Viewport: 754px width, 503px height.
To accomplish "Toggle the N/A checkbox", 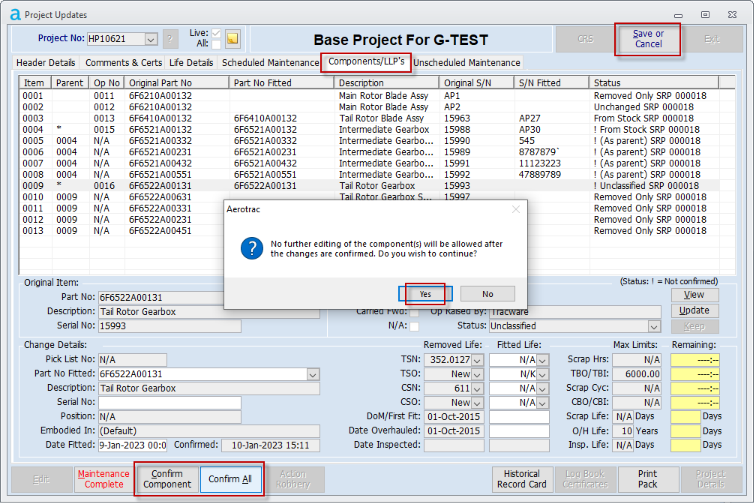I will point(414,326).
